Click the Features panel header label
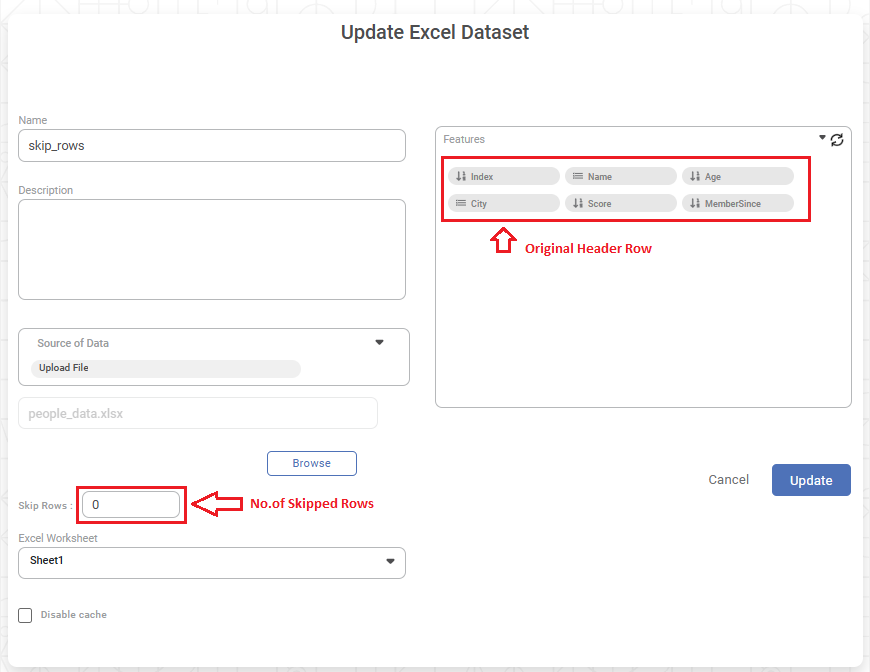870x672 pixels. click(464, 140)
